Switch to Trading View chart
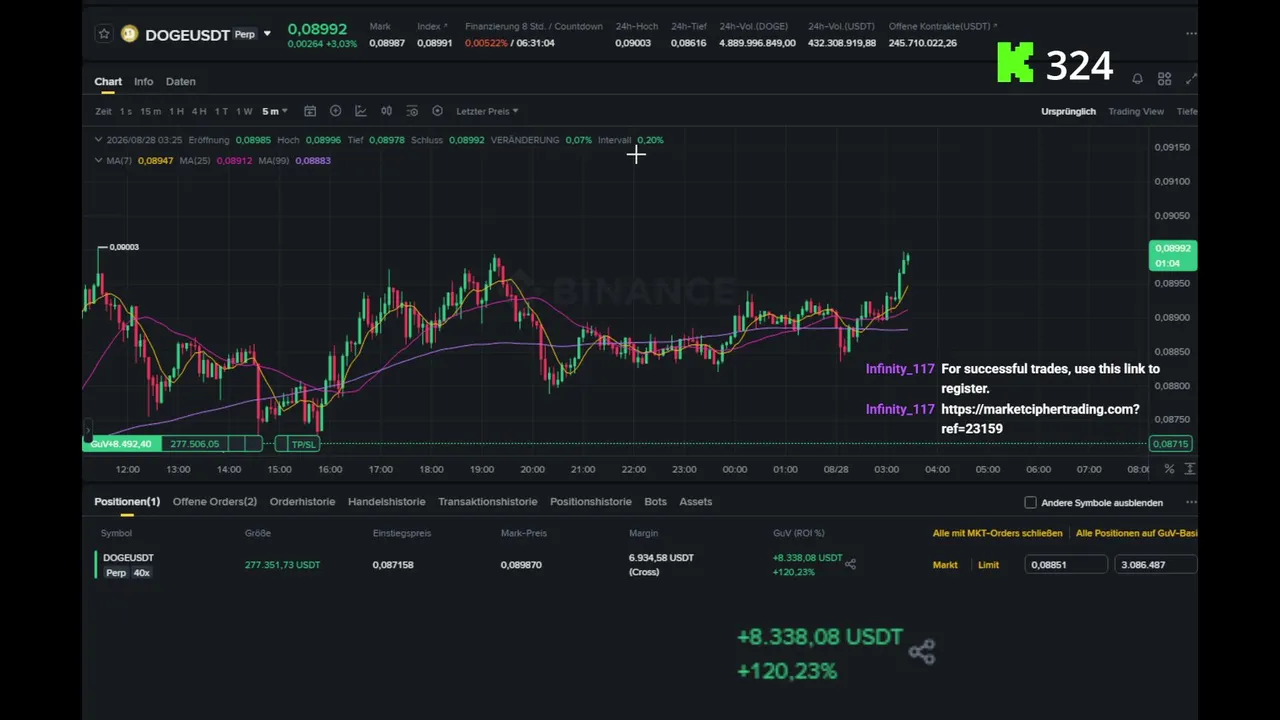Screen dimensions: 1280x720 tap(1136, 111)
